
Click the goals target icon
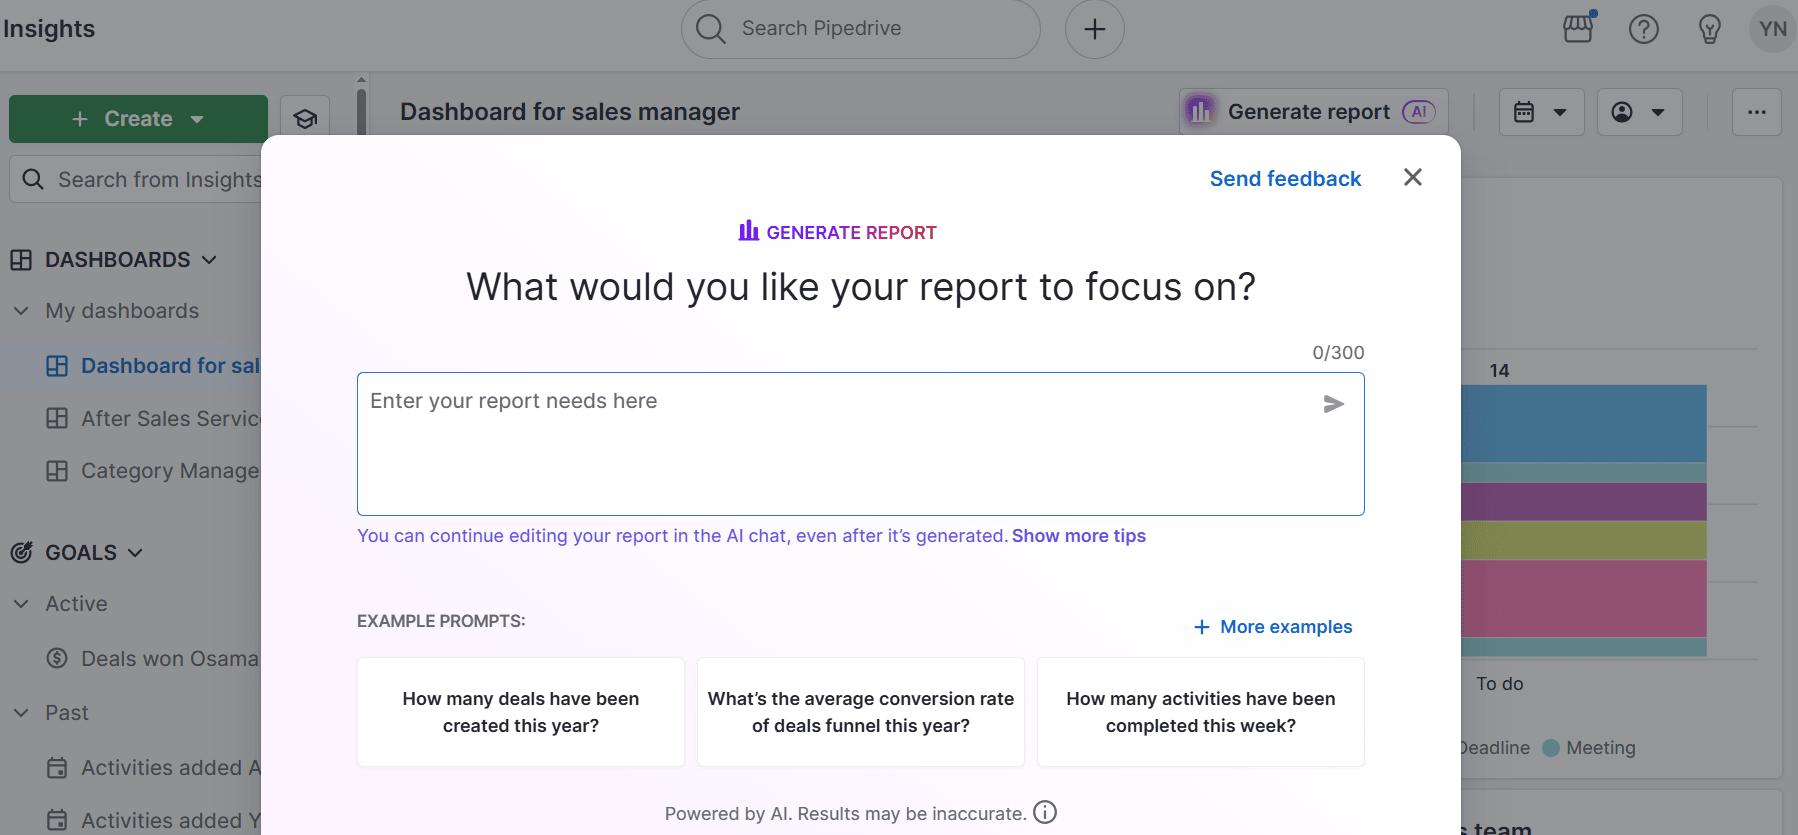[21, 553]
